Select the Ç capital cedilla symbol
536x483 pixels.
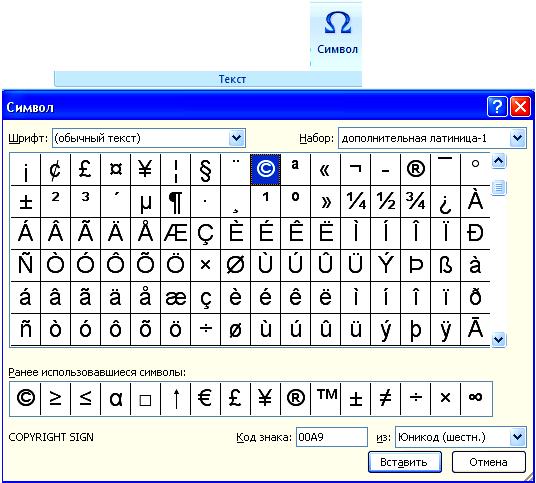click(x=205, y=233)
